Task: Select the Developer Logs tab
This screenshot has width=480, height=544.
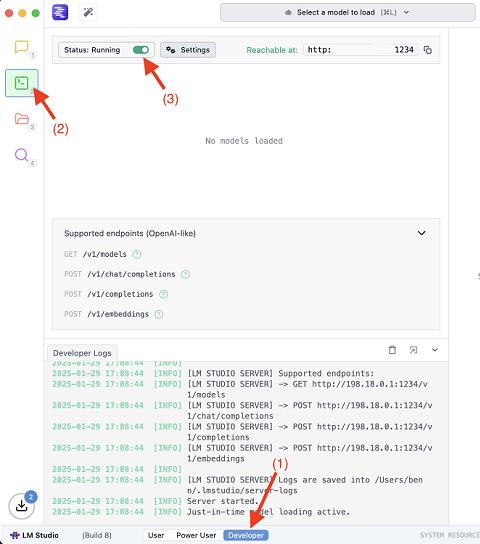Action: tap(82, 353)
